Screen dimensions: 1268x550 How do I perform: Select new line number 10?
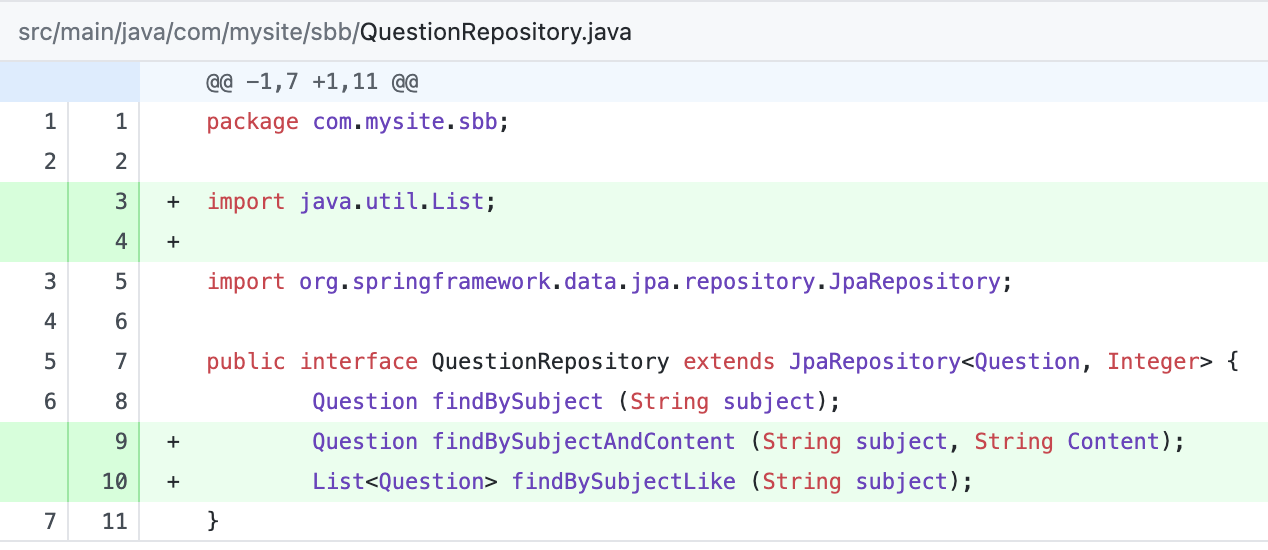tap(114, 482)
